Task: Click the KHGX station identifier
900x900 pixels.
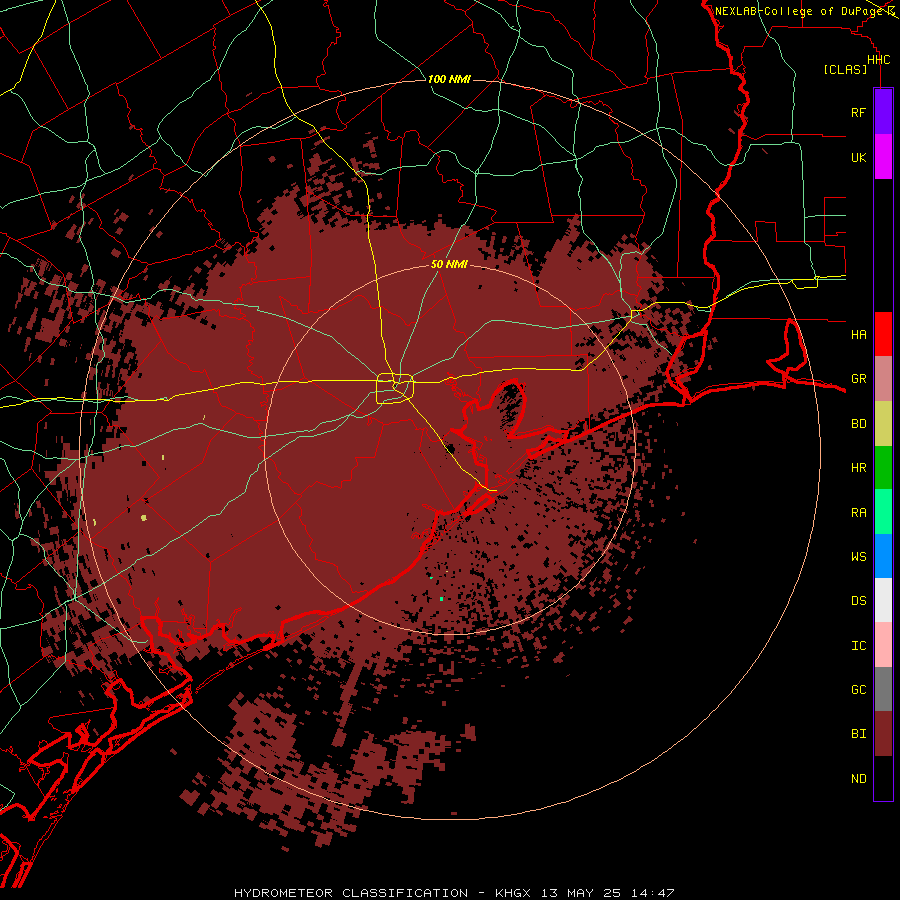Action: click(515, 893)
